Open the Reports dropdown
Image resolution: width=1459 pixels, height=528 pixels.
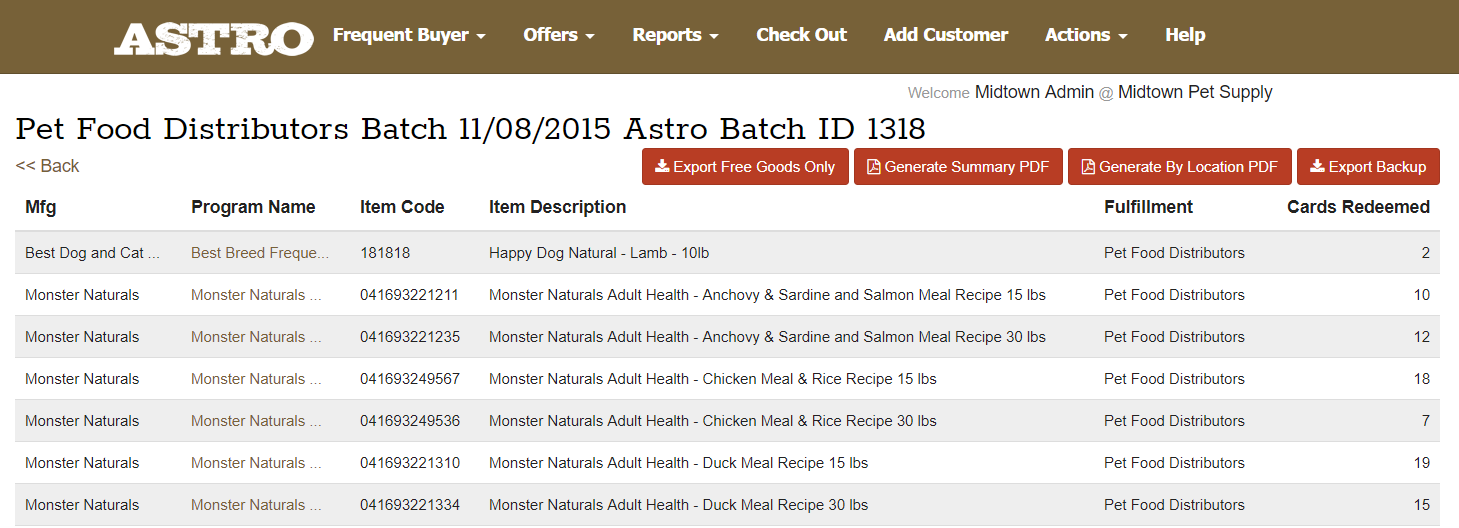tap(675, 35)
